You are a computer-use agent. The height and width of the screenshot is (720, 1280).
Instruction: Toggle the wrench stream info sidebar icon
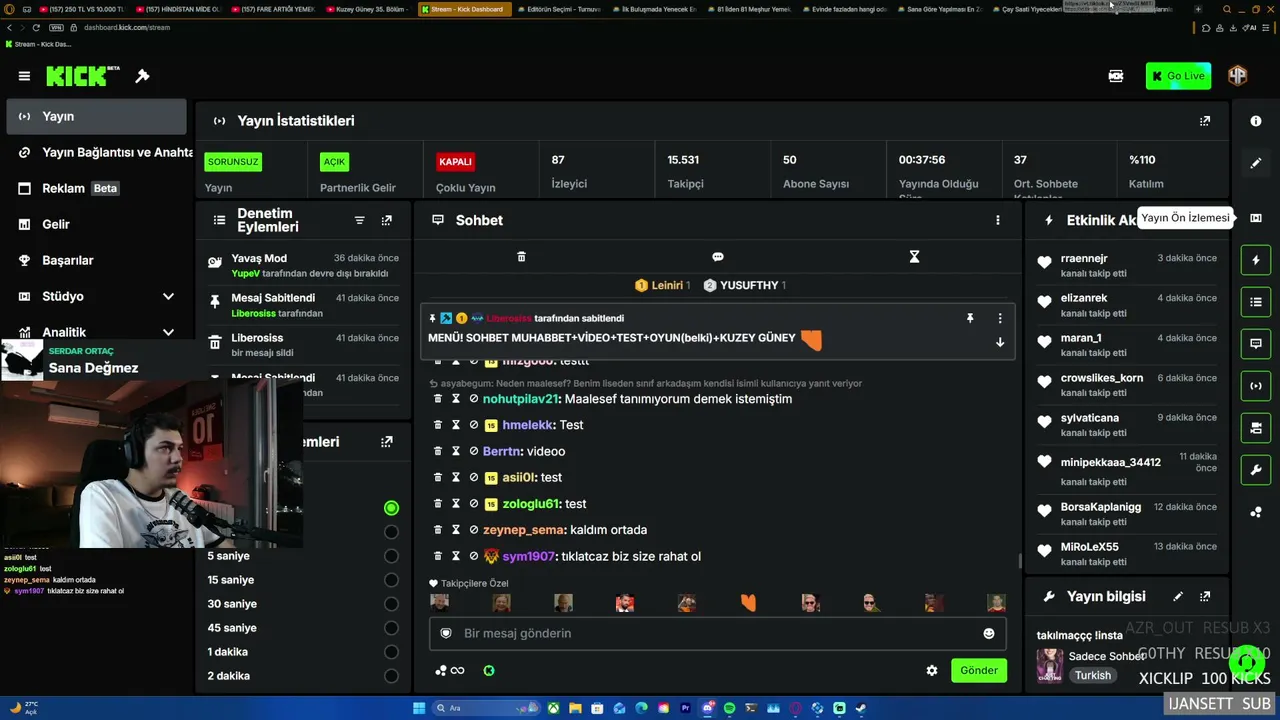1256,470
